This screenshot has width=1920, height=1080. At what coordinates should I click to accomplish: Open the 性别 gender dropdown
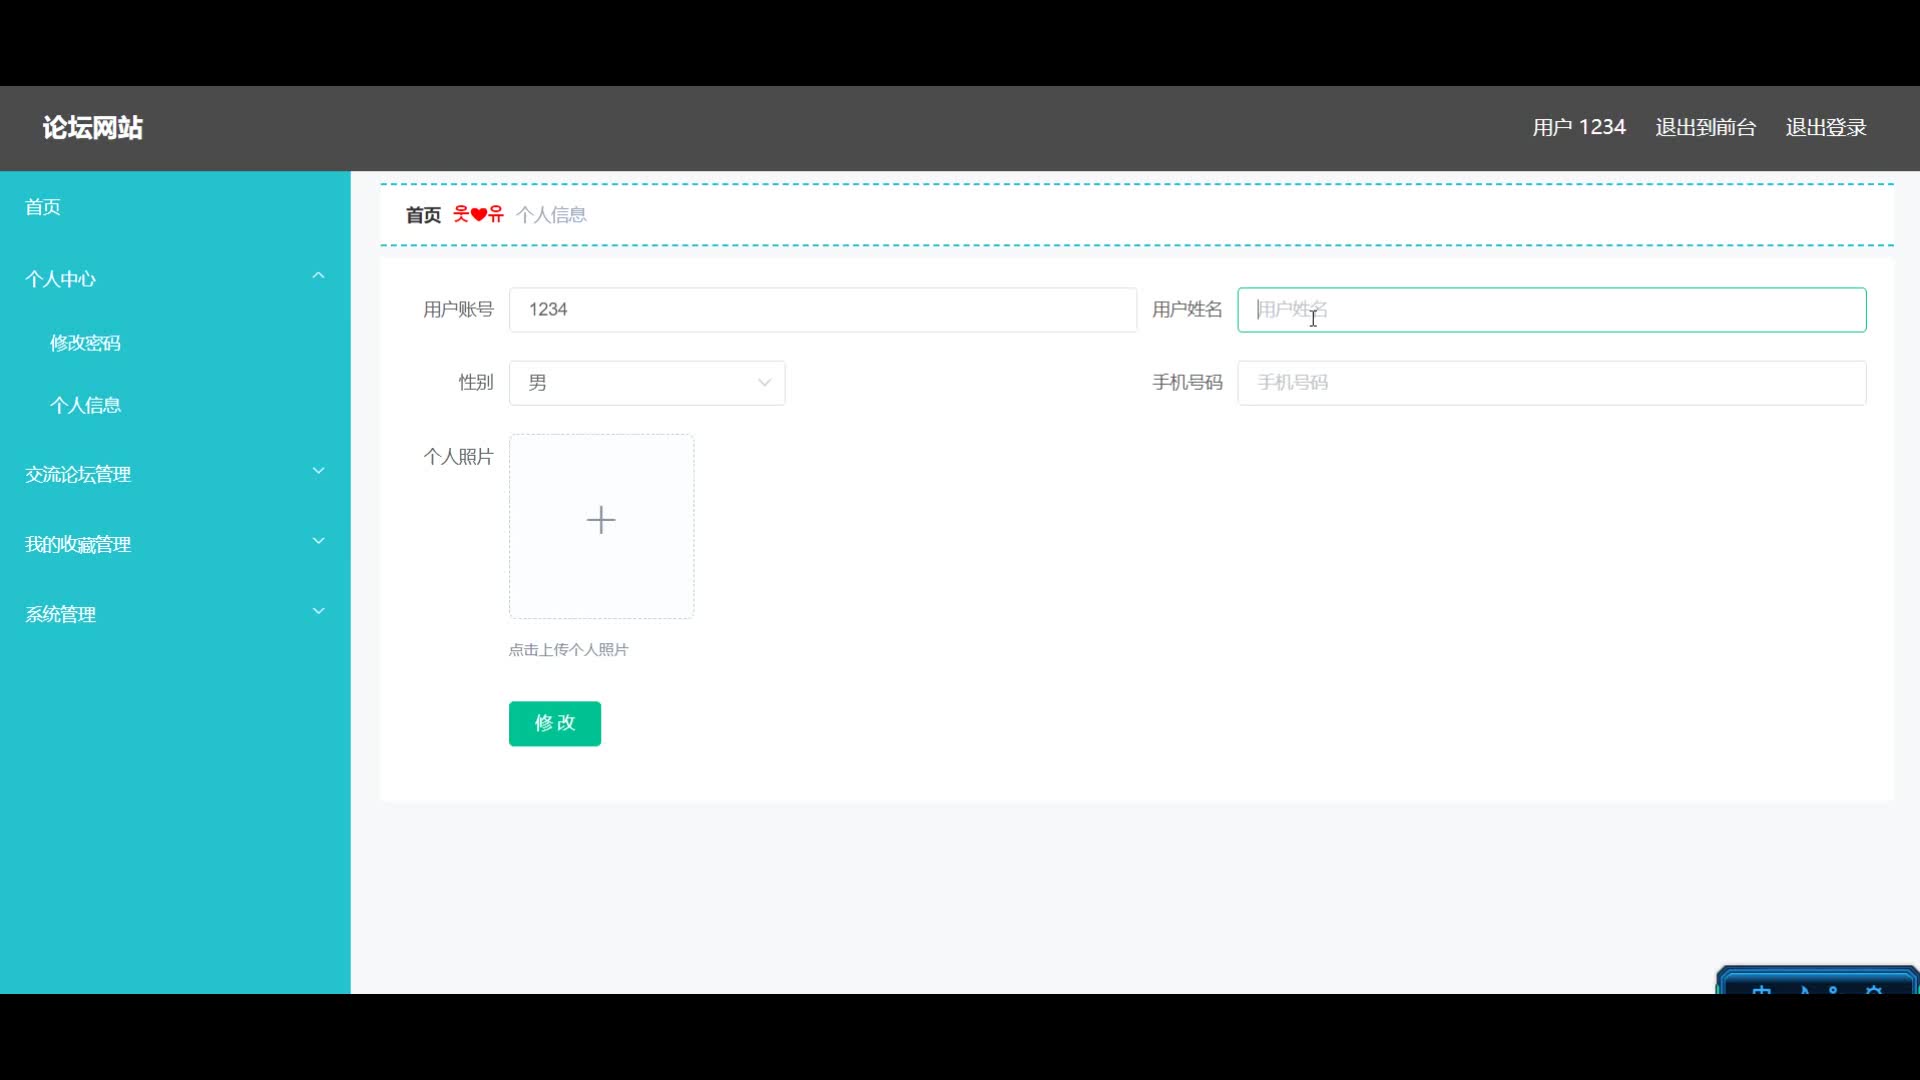647,383
